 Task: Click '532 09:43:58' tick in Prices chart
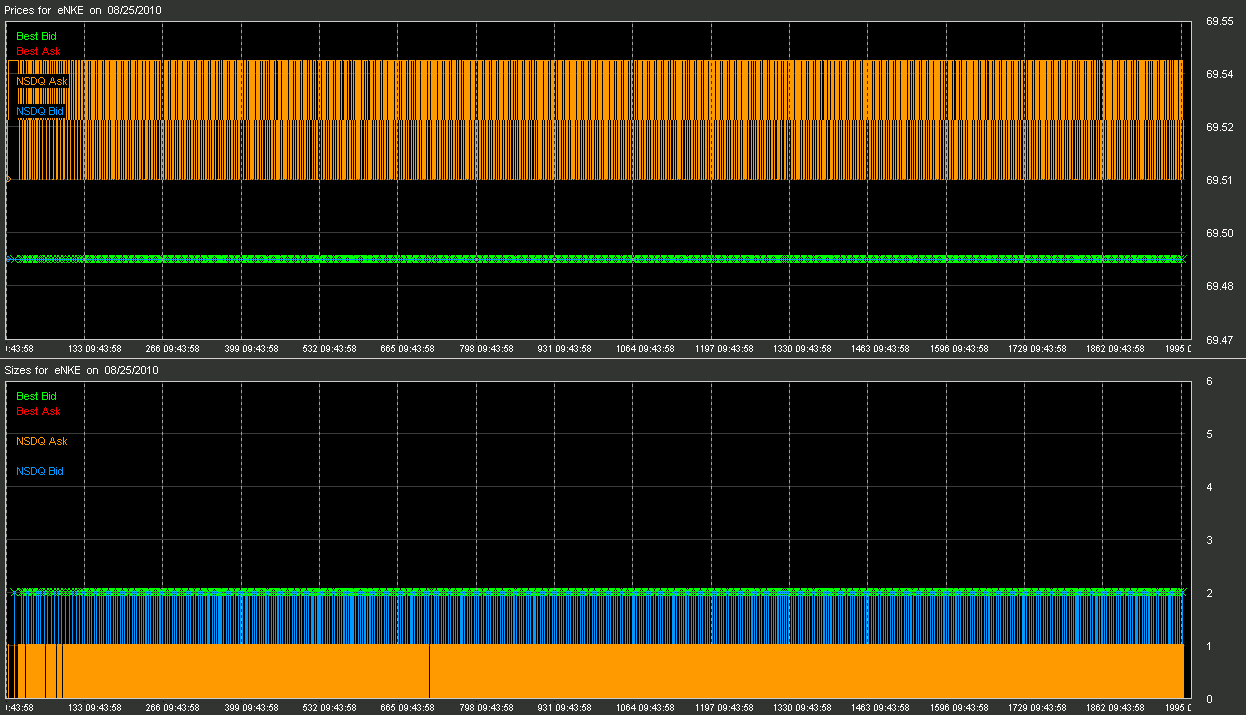(329, 349)
